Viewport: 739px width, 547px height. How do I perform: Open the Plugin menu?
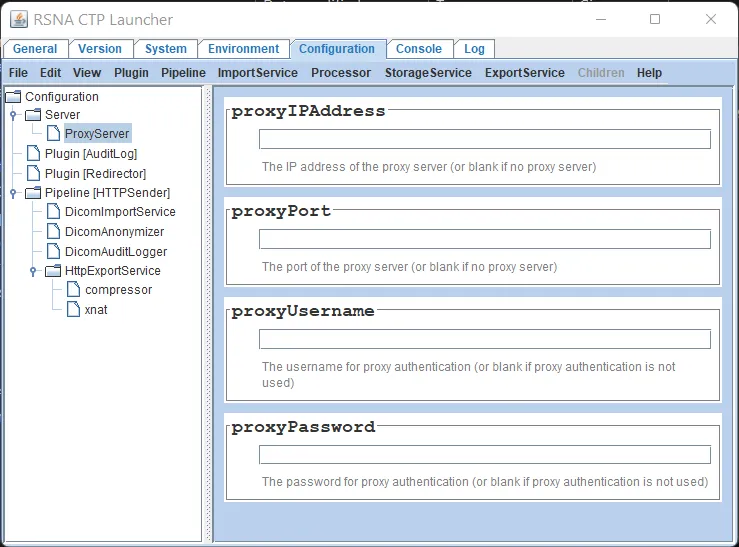(131, 73)
